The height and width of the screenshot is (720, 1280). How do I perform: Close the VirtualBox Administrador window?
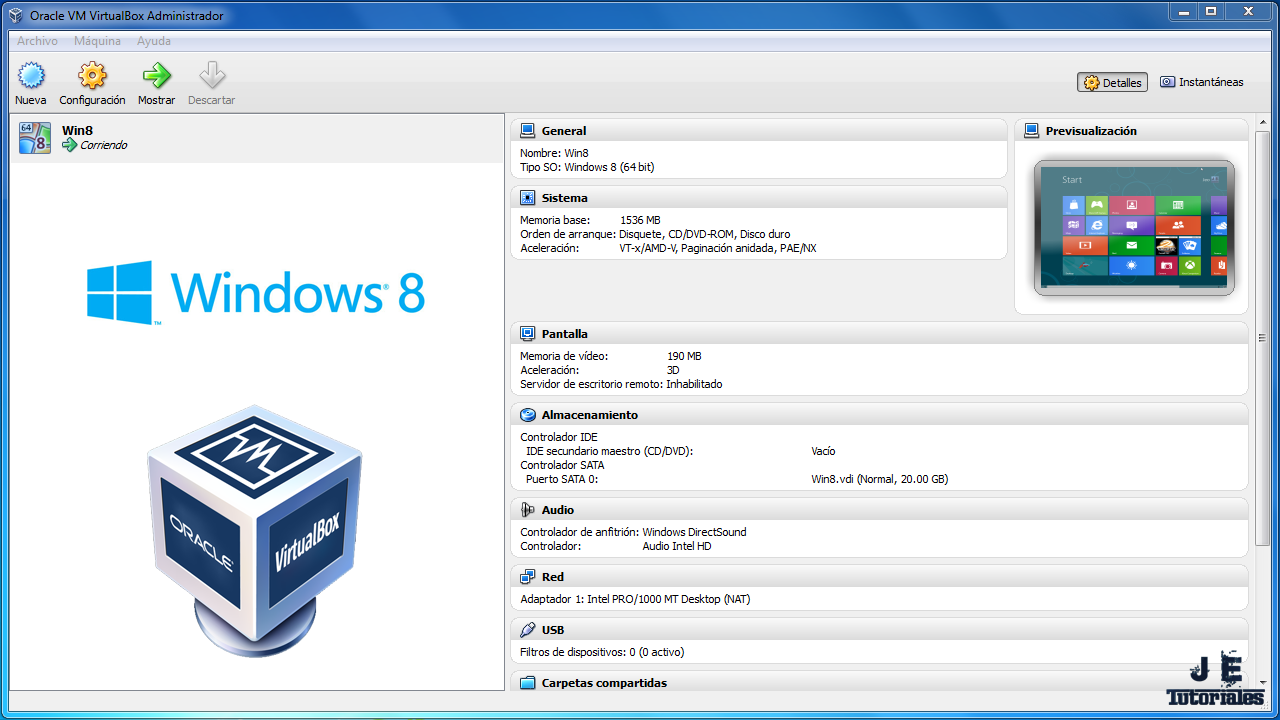click(1248, 11)
